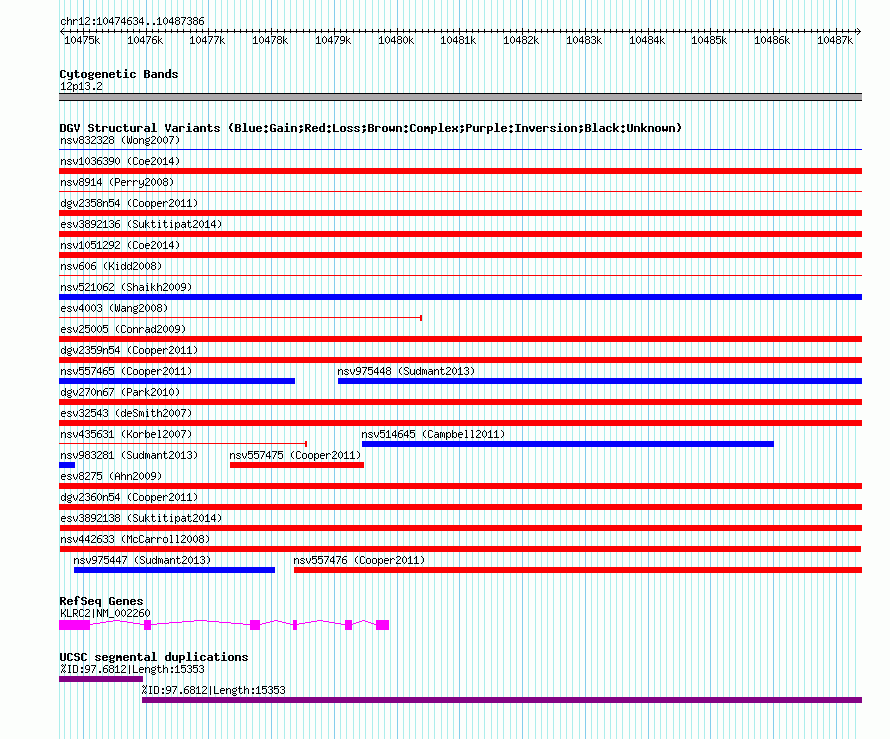Click the 10487k ruler position
The width and height of the screenshot is (890, 739).
834,40
